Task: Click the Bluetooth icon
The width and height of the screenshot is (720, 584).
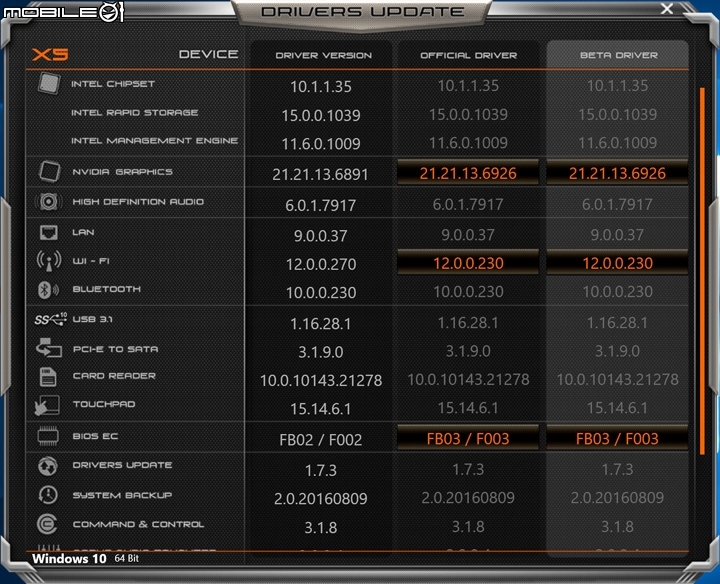Action: pyautogui.click(x=48, y=290)
